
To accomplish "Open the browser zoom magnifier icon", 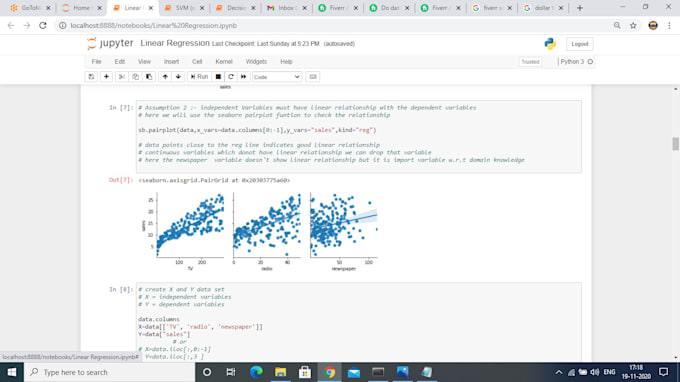I will (617, 26).
